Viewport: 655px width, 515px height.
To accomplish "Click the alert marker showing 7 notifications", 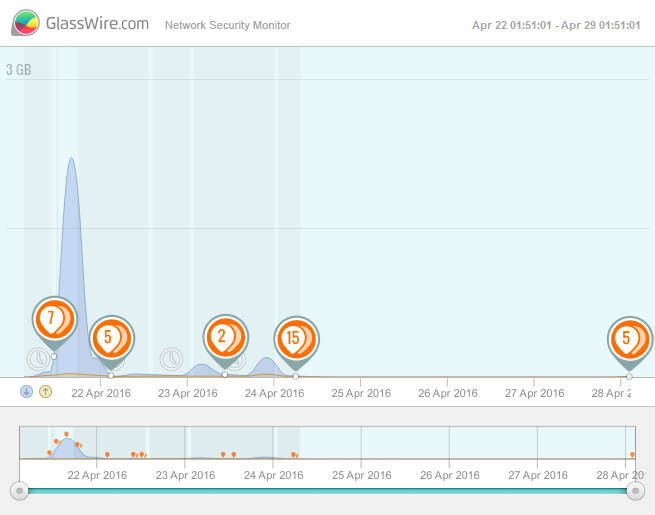I will (x=54, y=320).
